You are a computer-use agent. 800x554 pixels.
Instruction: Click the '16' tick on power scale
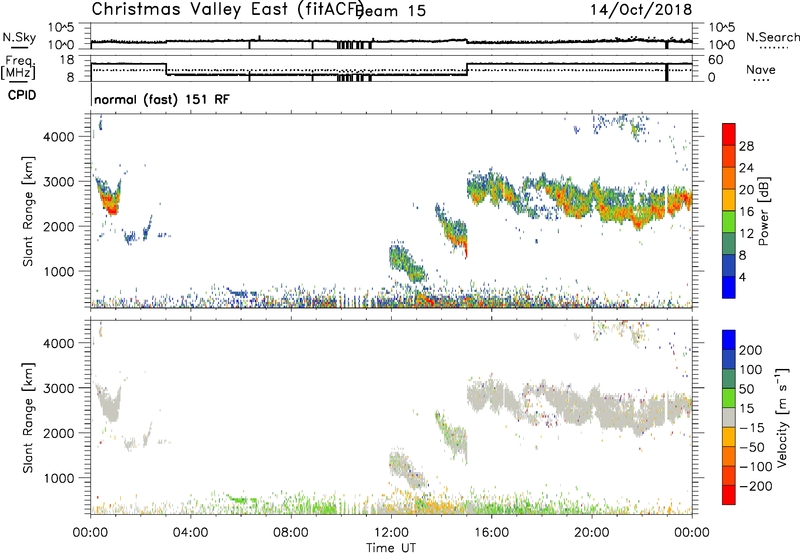[x=746, y=212]
